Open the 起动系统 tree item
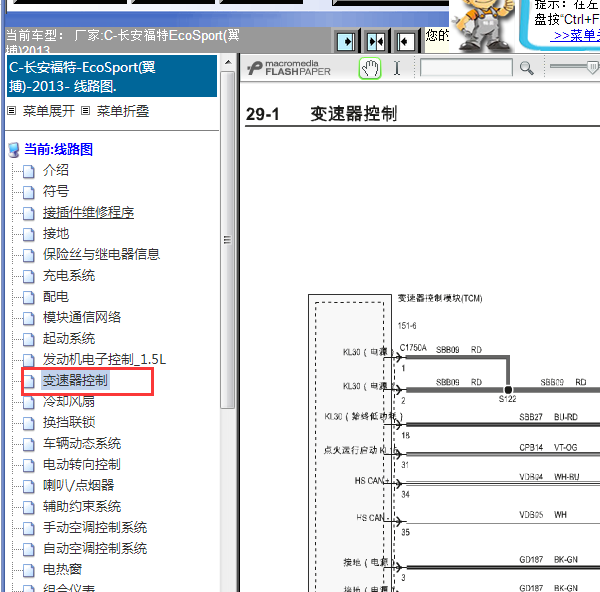 tap(69, 338)
